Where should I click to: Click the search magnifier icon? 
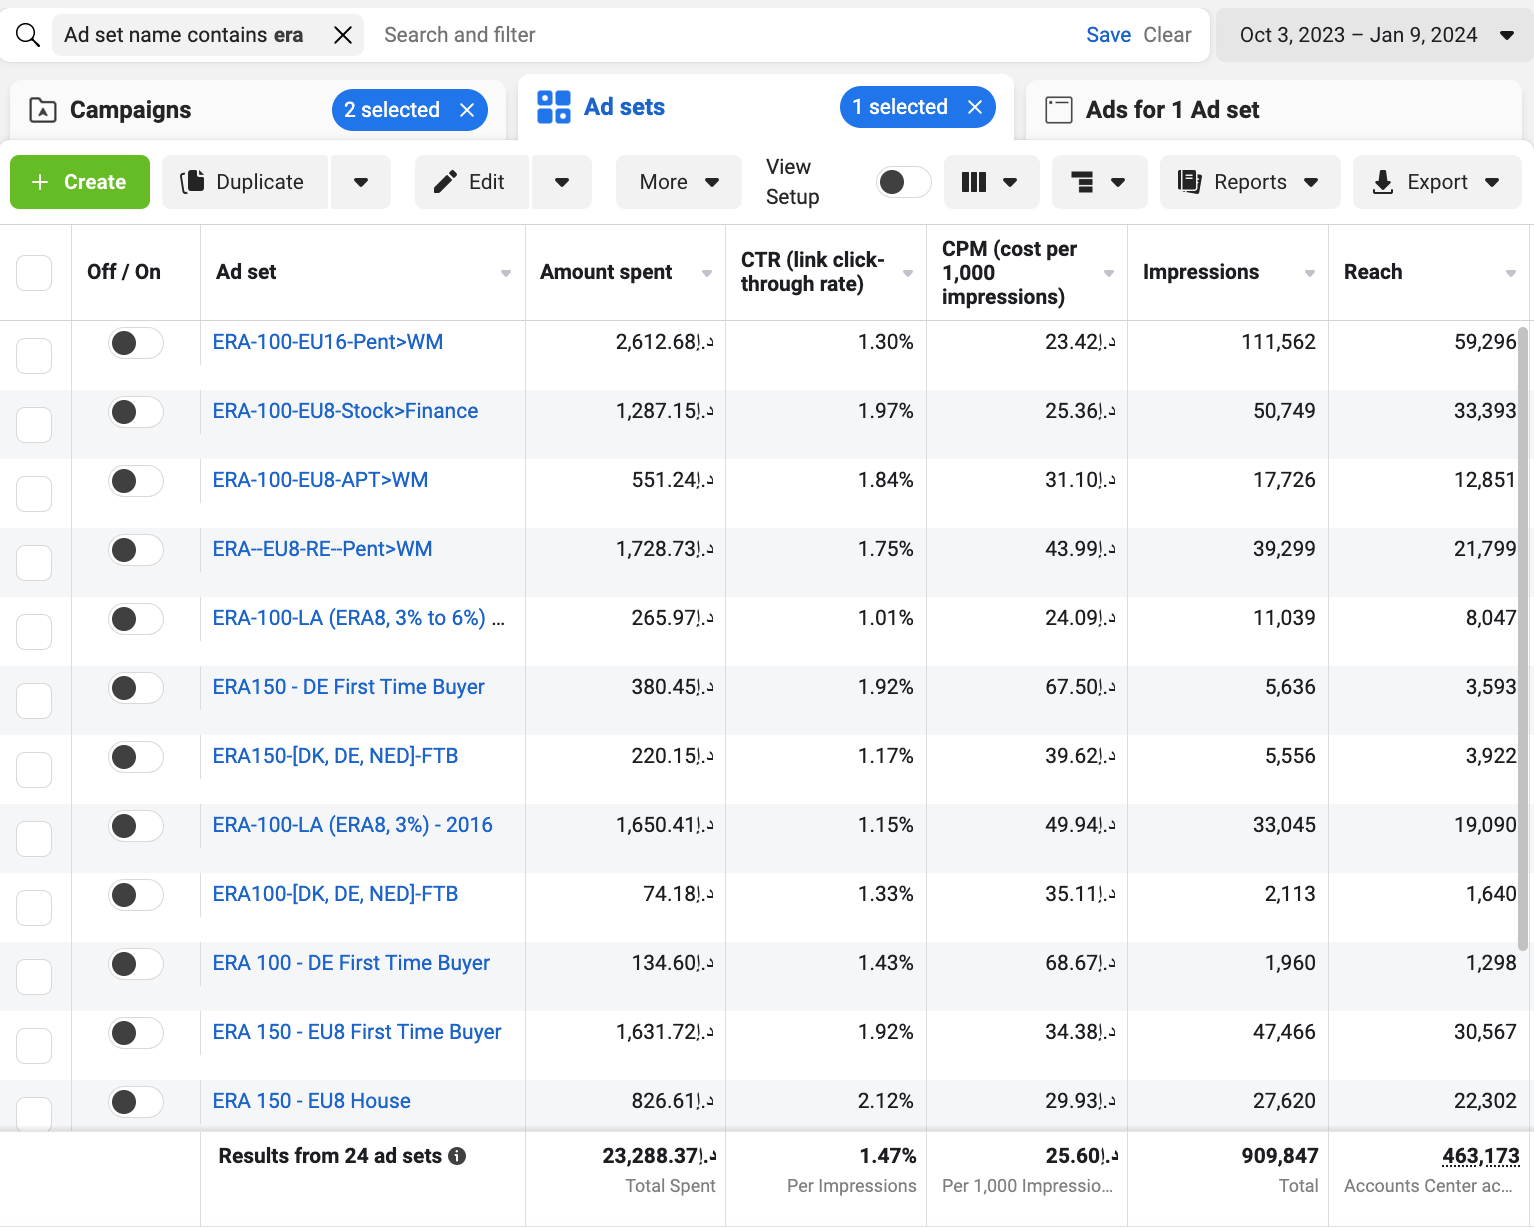coord(28,35)
